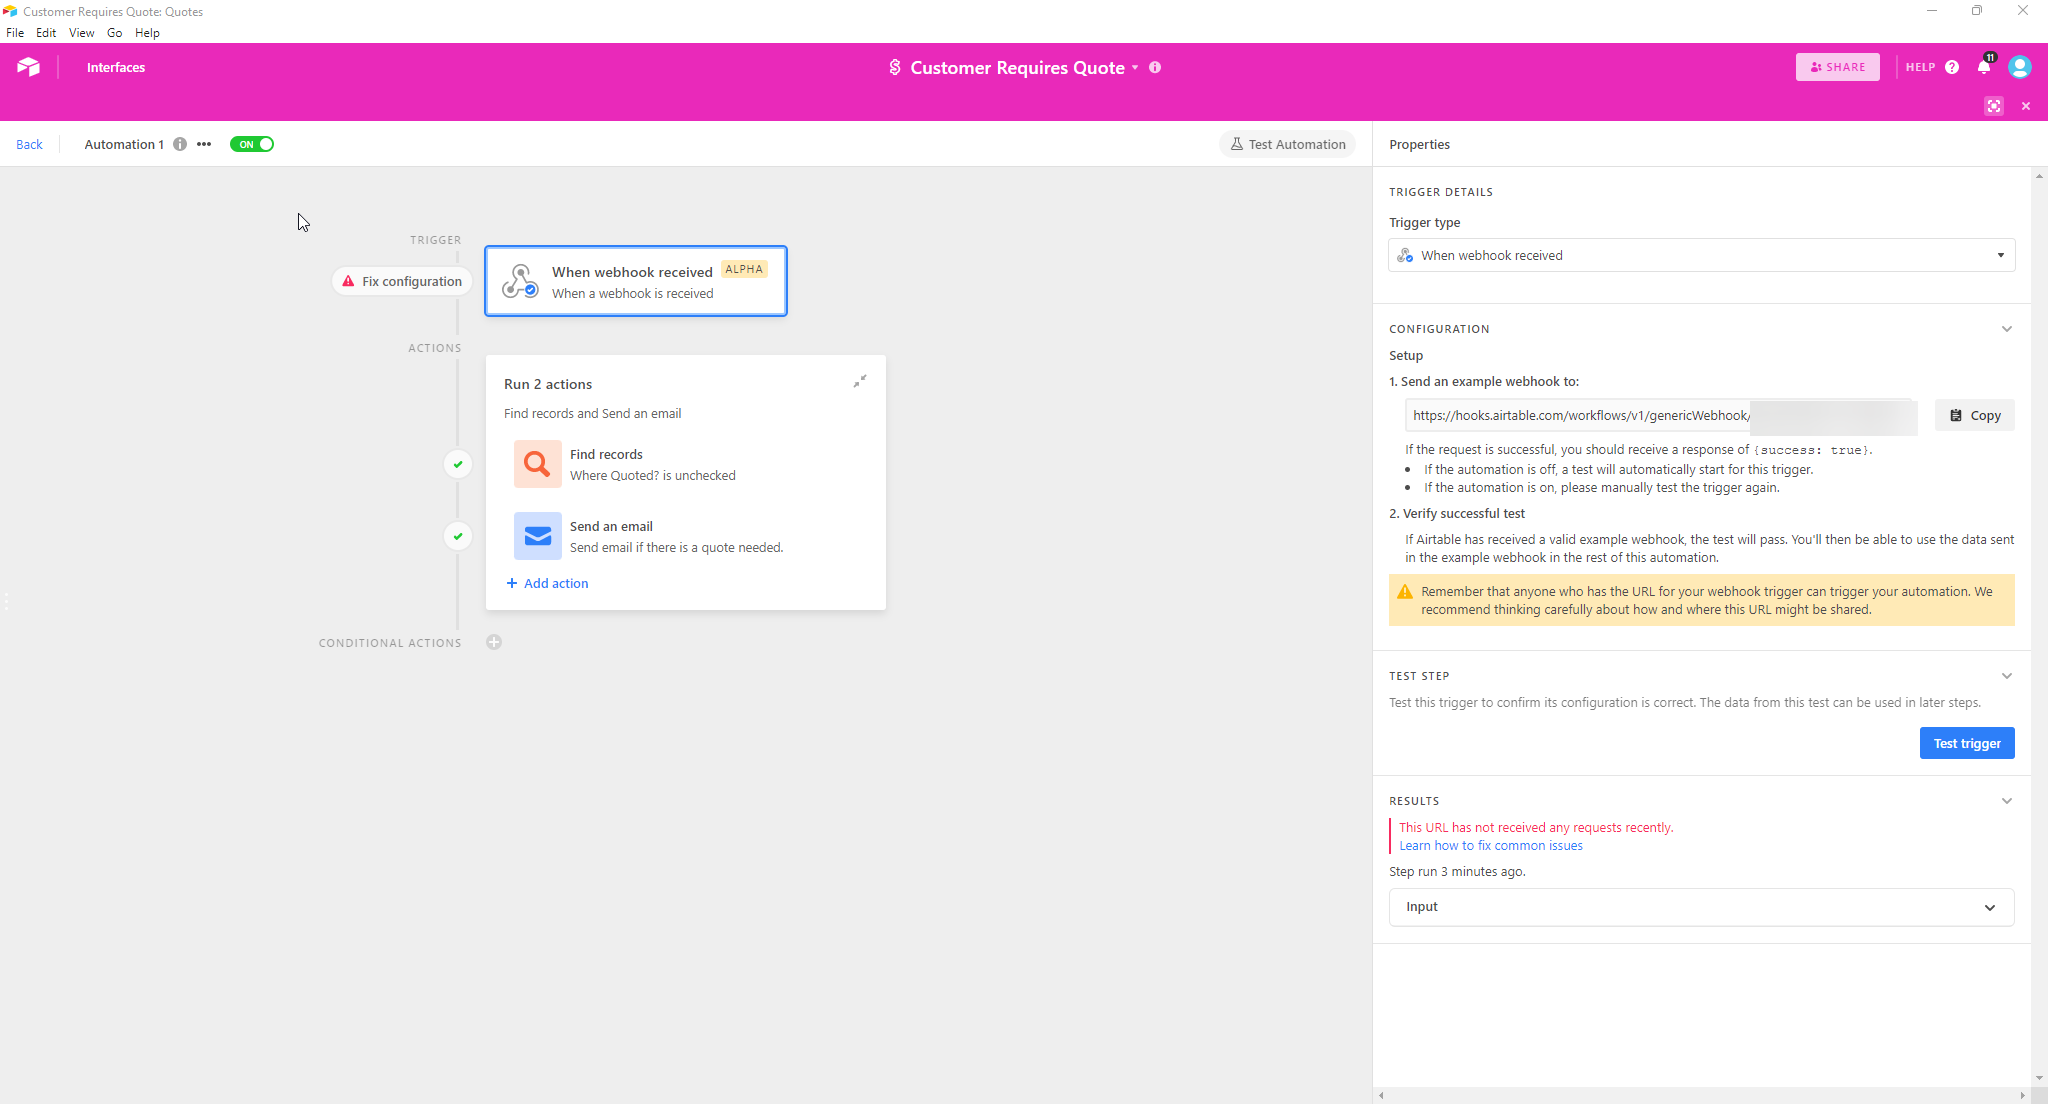Click the Airtable home logo icon
This screenshot has width=2048, height=1104.
28,67
